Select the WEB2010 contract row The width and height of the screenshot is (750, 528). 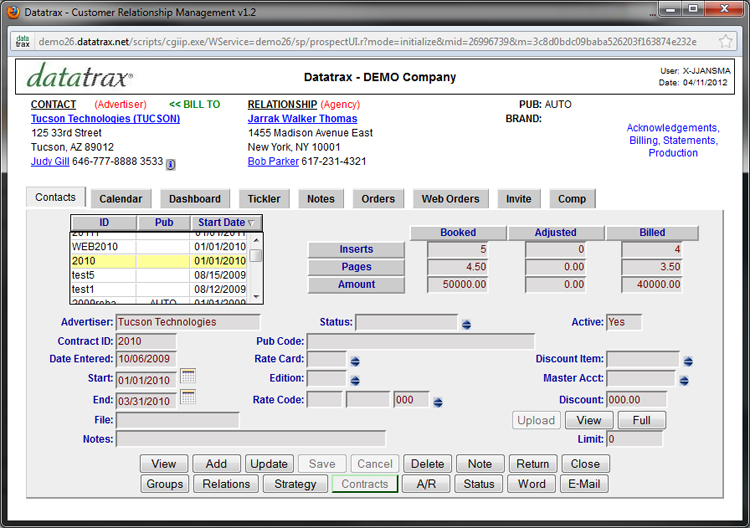pyautogui.click(x=159, y=246)
